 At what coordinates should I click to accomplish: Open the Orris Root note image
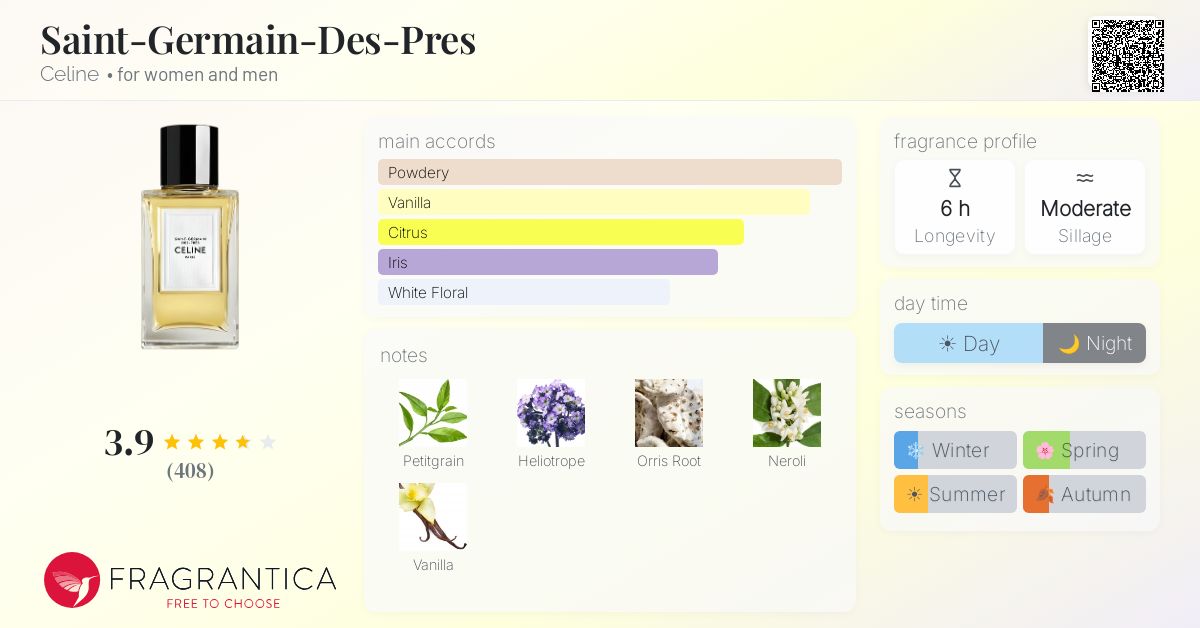(x=669, y=413)
